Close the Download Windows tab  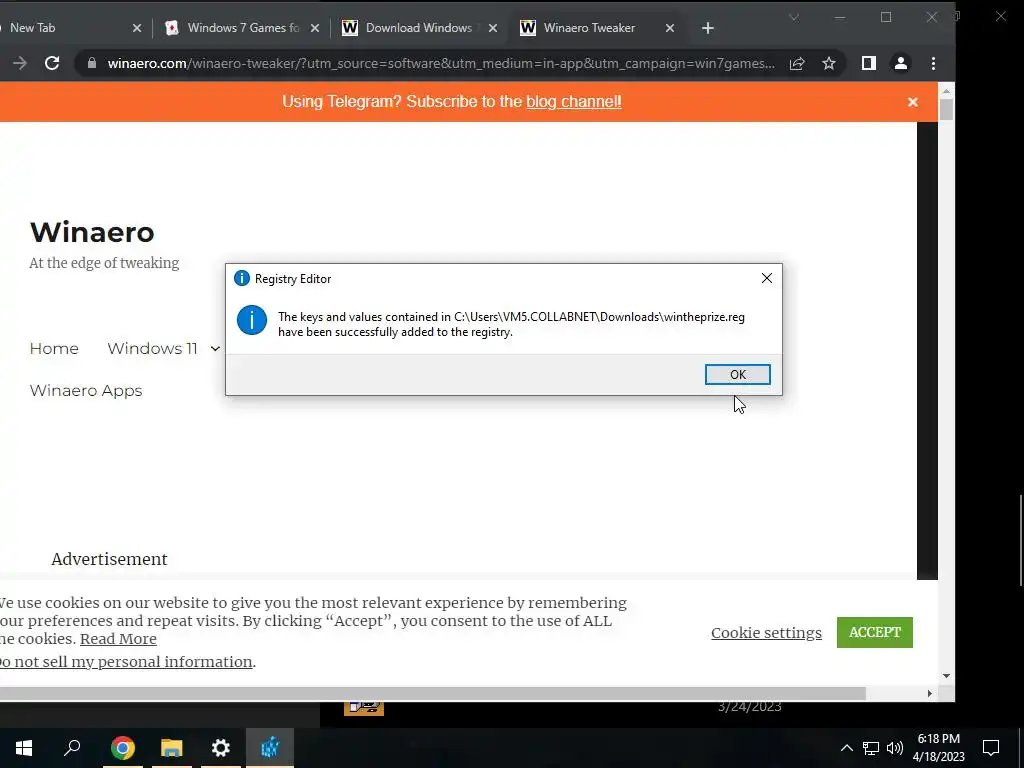tap(493, 28)
